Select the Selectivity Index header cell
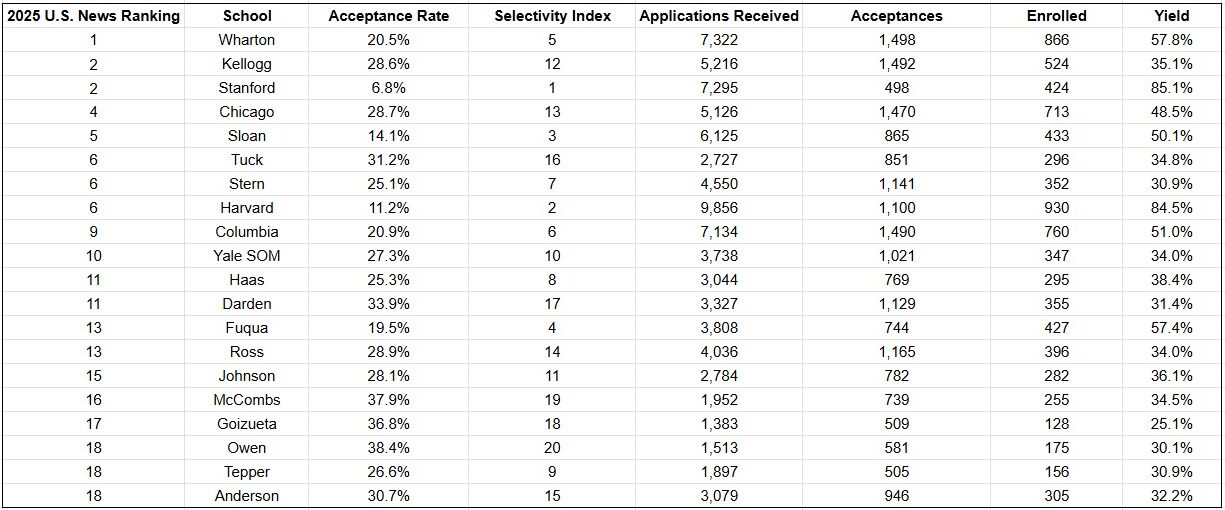1225x510 pixels. [x=552, y=16]
